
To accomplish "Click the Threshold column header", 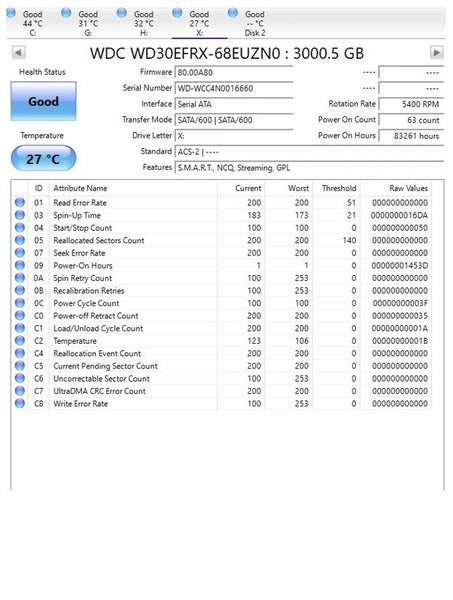I will (x=337, y=188).
